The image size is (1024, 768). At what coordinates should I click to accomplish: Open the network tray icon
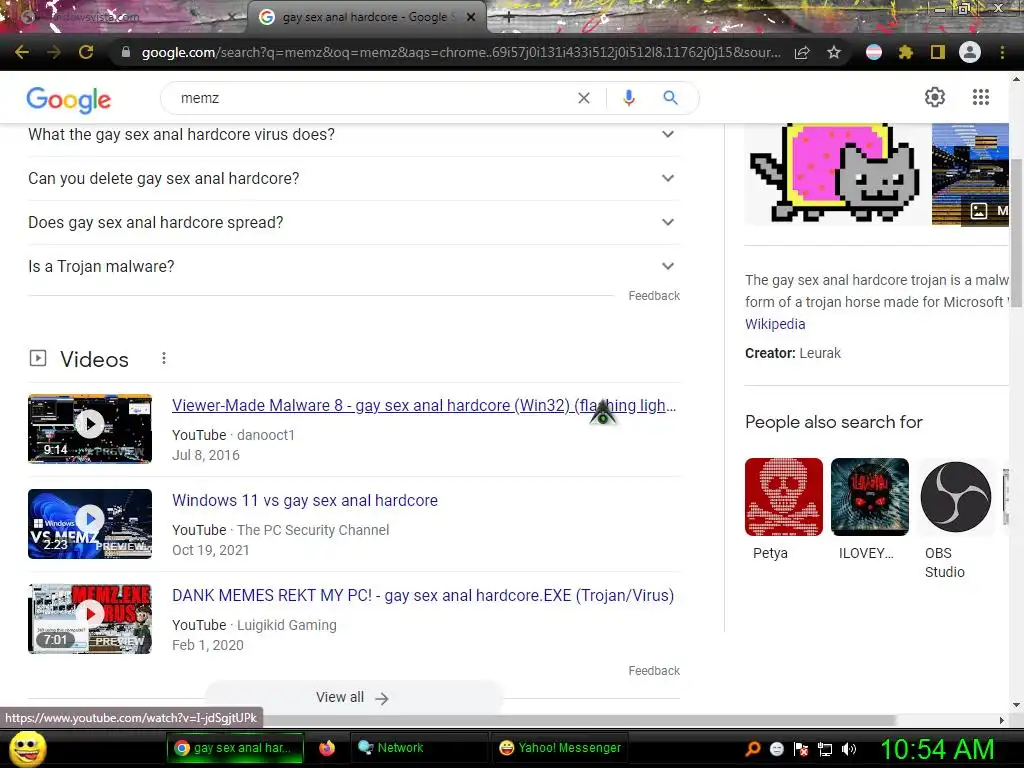point(825,748)
